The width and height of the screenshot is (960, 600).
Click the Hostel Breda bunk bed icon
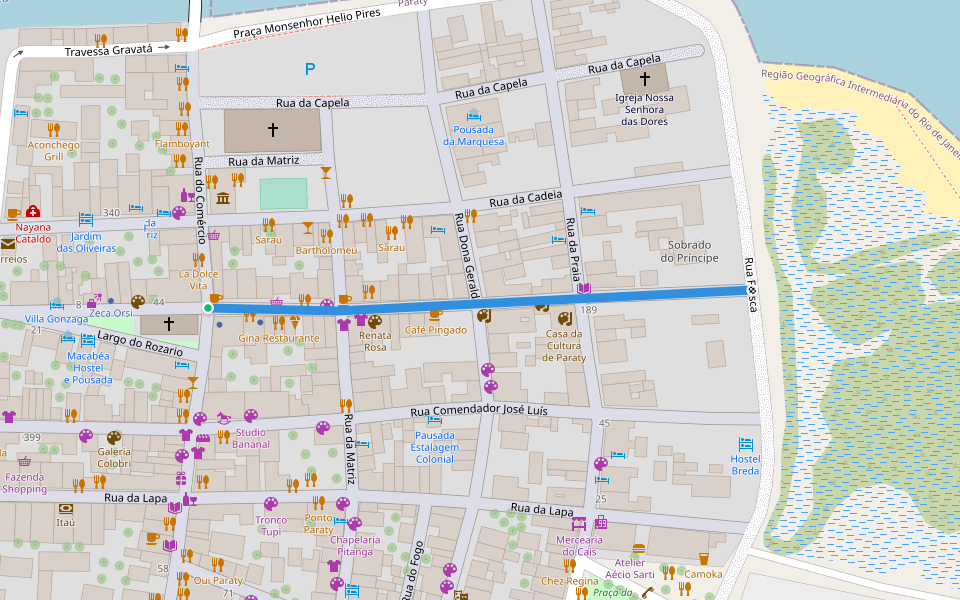click(745, 445)
